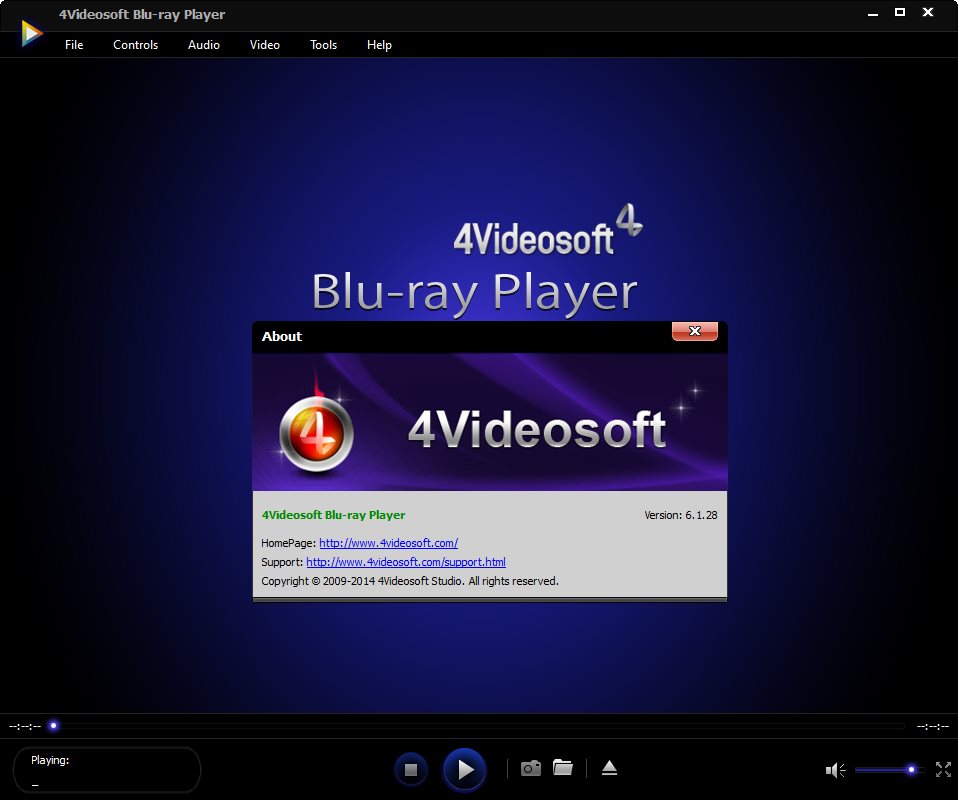Screen dimensions: 958x800
Task: Click the About dialog title
Action: click(x=282, y=336)
